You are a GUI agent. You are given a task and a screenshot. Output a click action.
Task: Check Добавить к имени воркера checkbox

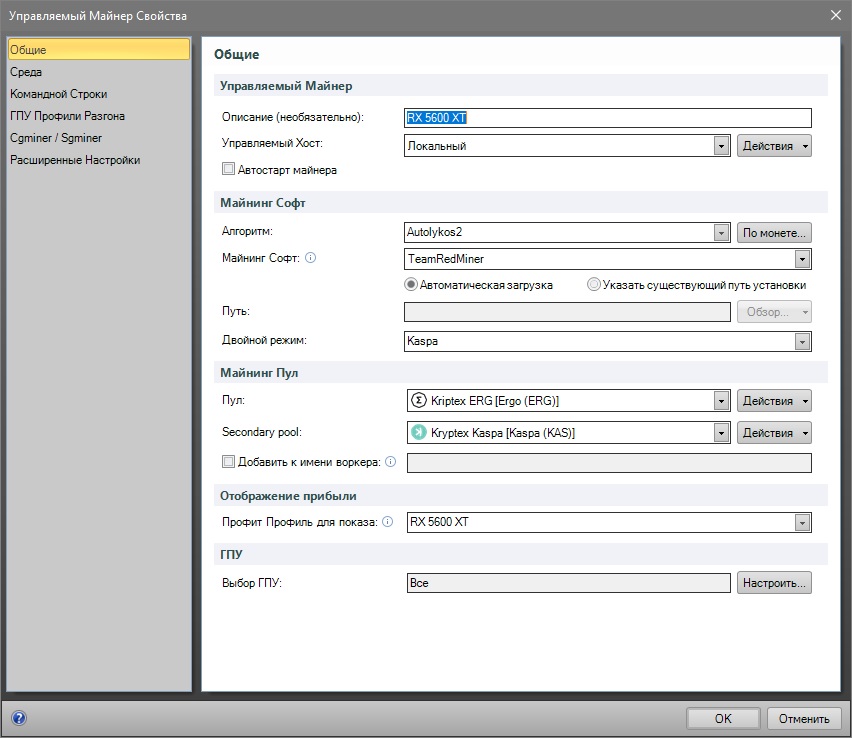pyautogui.click(x=228, y=462)
